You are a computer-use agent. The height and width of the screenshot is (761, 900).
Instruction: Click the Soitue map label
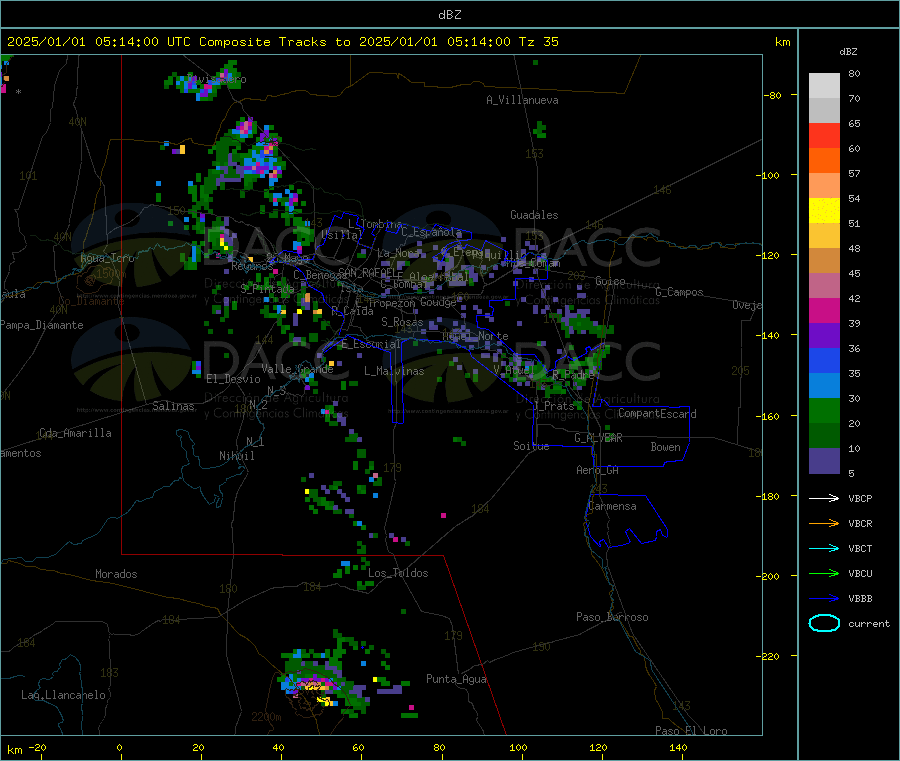(x=531, y=446)
